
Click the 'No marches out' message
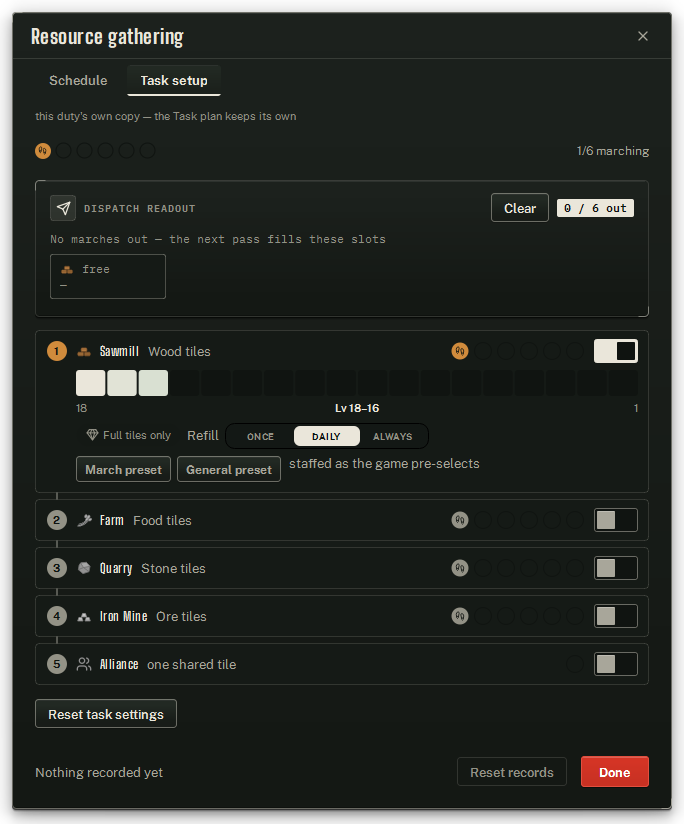click(x=217, y=239)
